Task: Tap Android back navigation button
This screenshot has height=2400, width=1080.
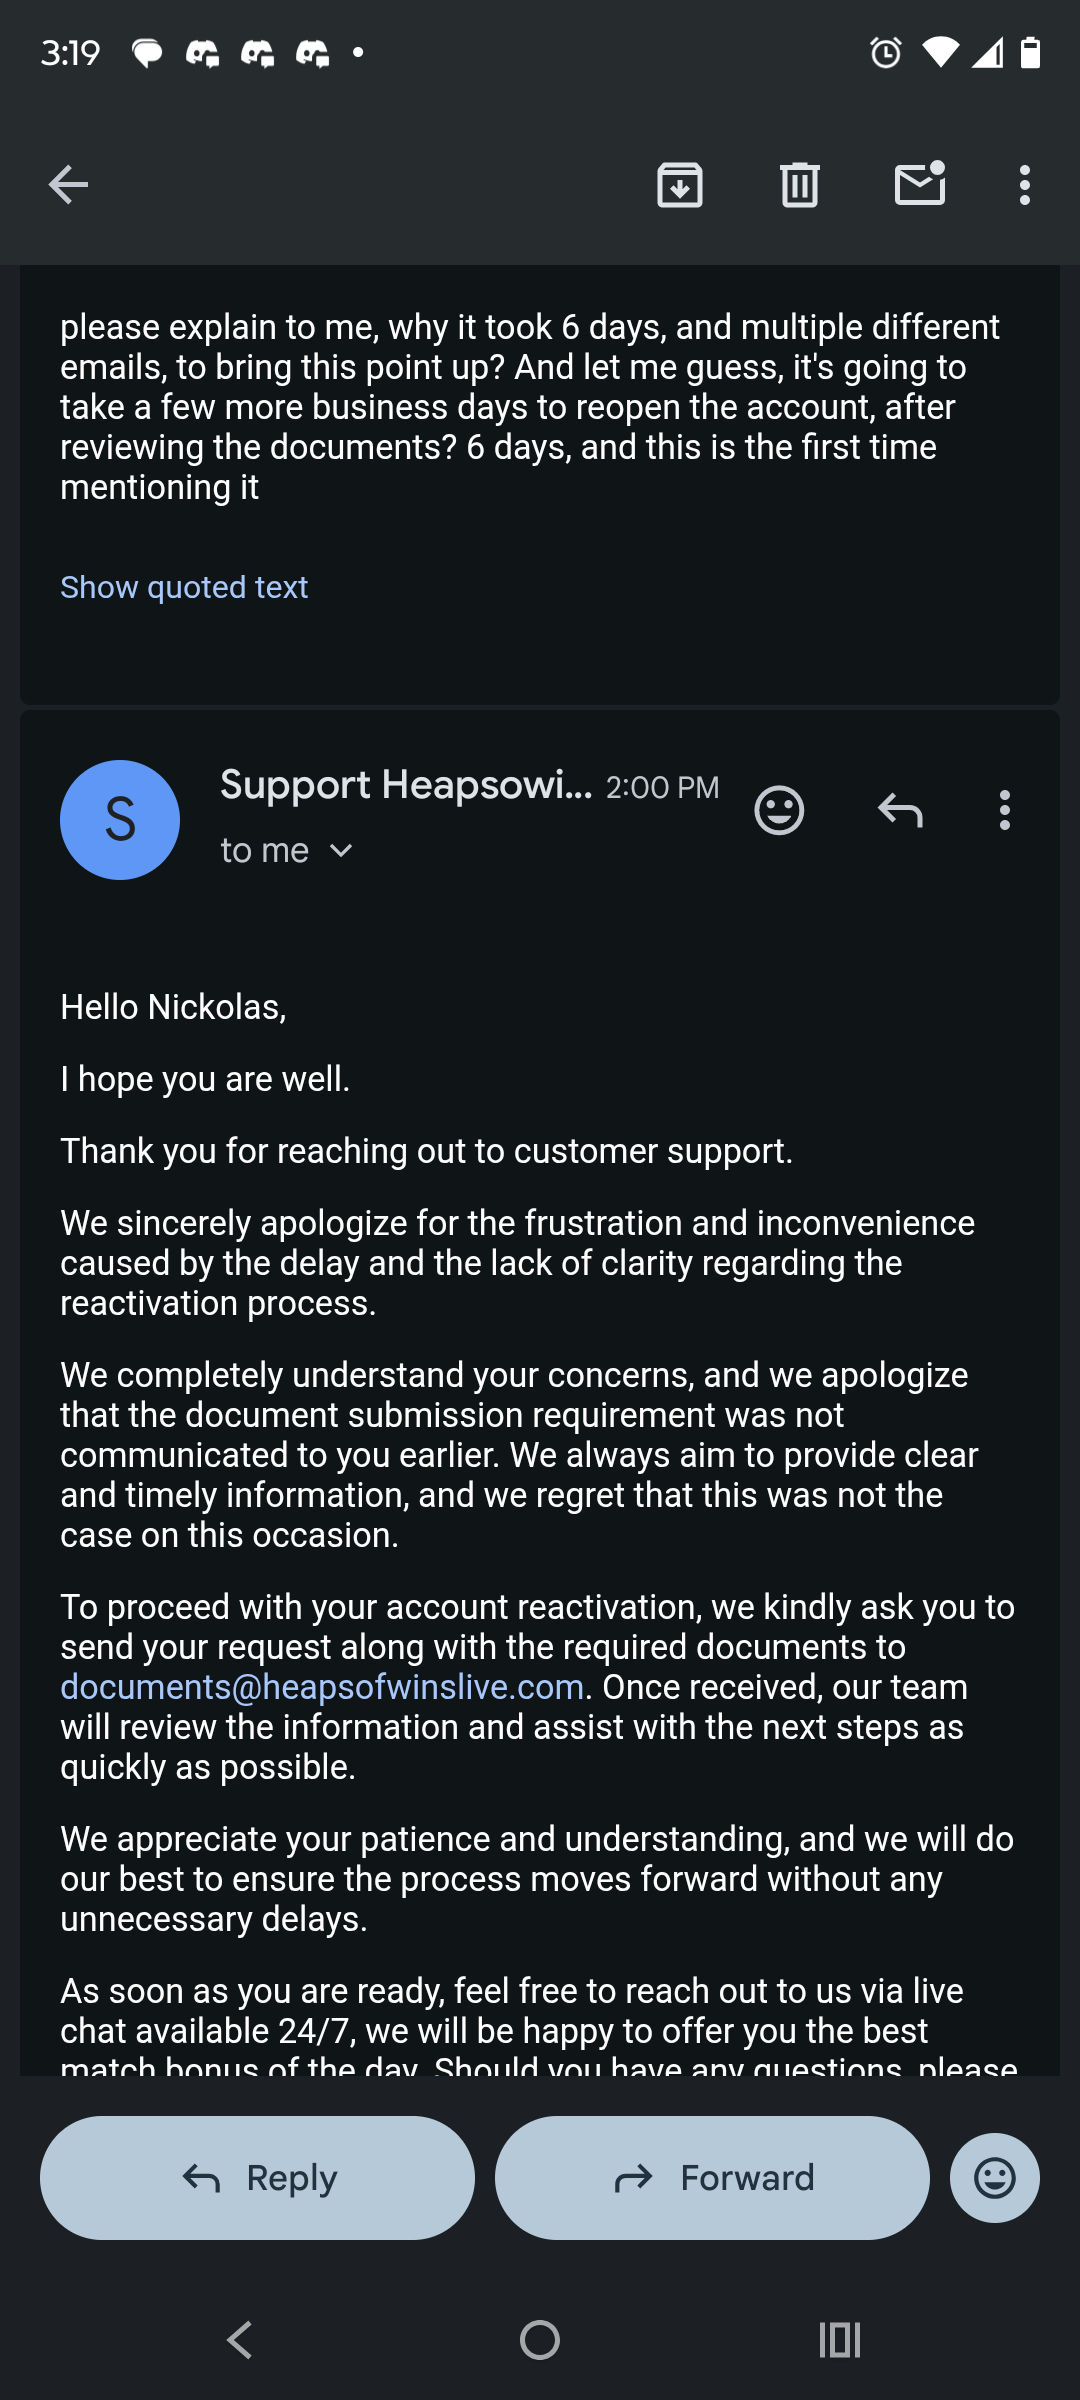Action: (240, 2340)
